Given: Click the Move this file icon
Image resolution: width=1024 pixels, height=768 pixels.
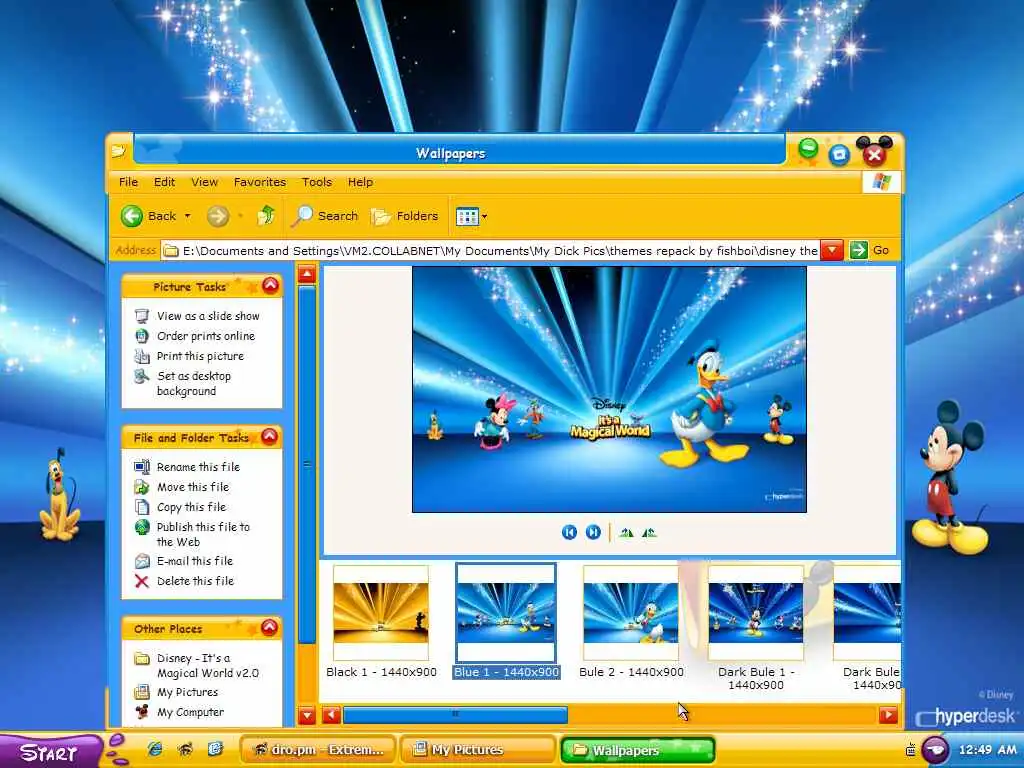Looking at the screenshot, I should pyautogui.click(x=142, y=487).
